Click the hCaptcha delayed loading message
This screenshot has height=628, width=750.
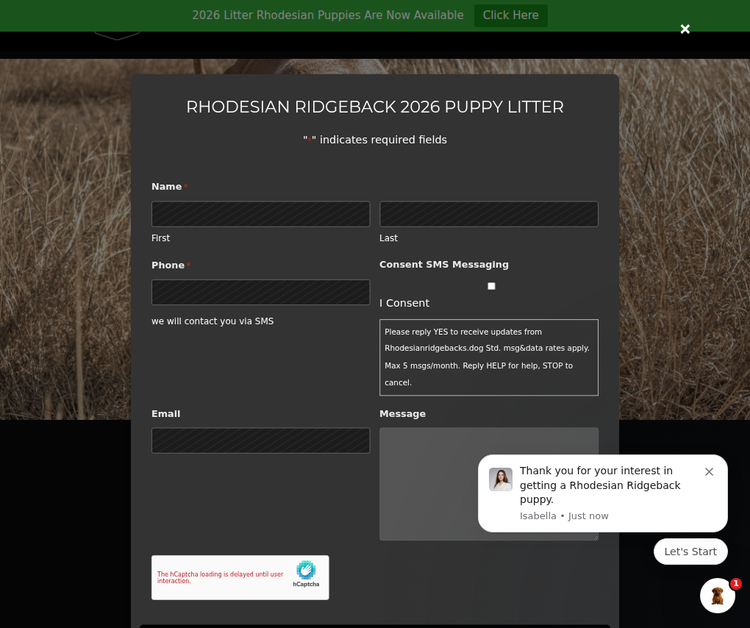point(220,577)
